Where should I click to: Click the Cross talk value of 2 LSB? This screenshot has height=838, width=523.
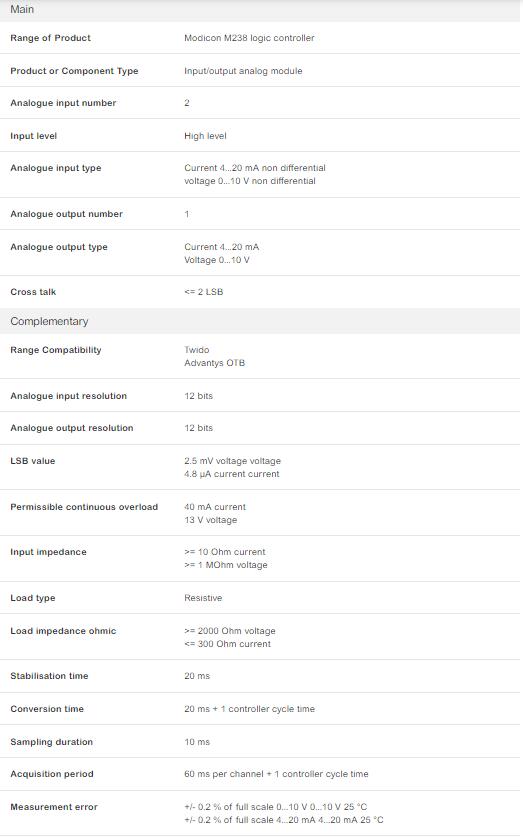[x=204, y=292]
